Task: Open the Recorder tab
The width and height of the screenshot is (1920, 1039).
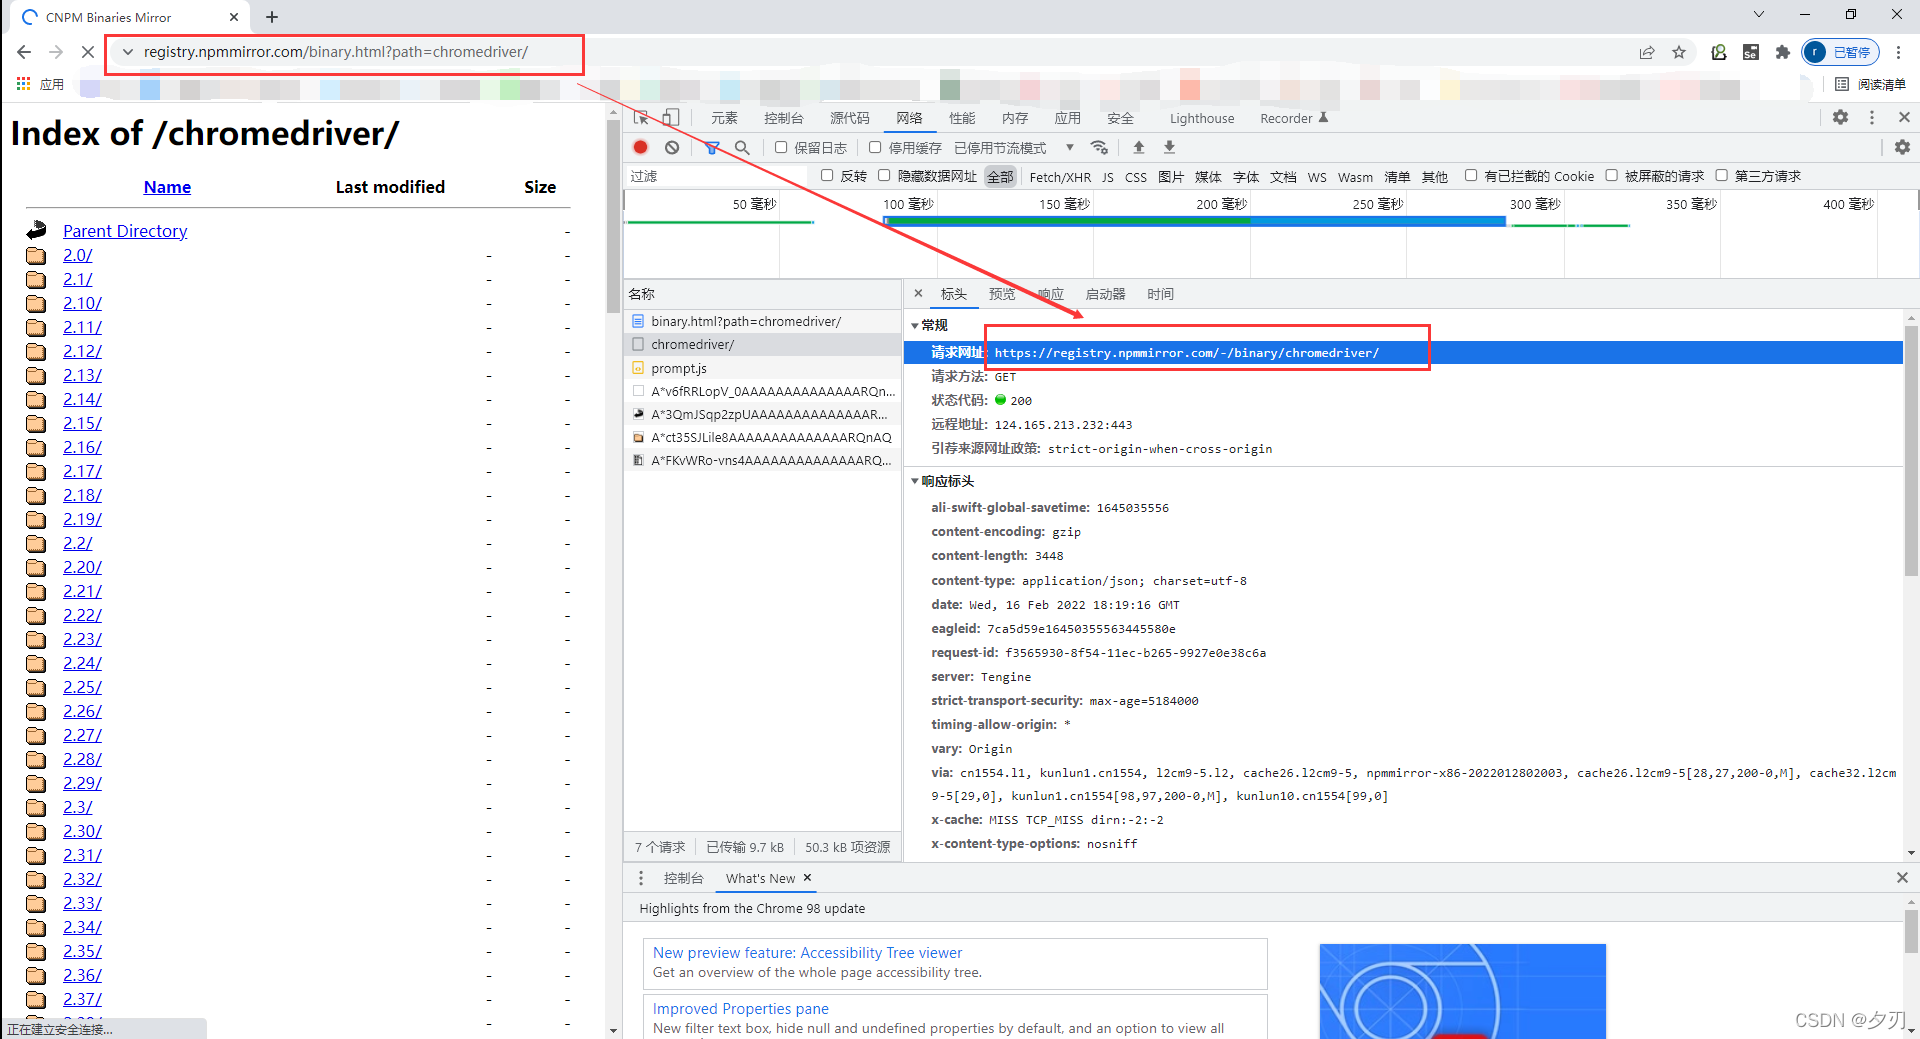Action: point(1293,118)
